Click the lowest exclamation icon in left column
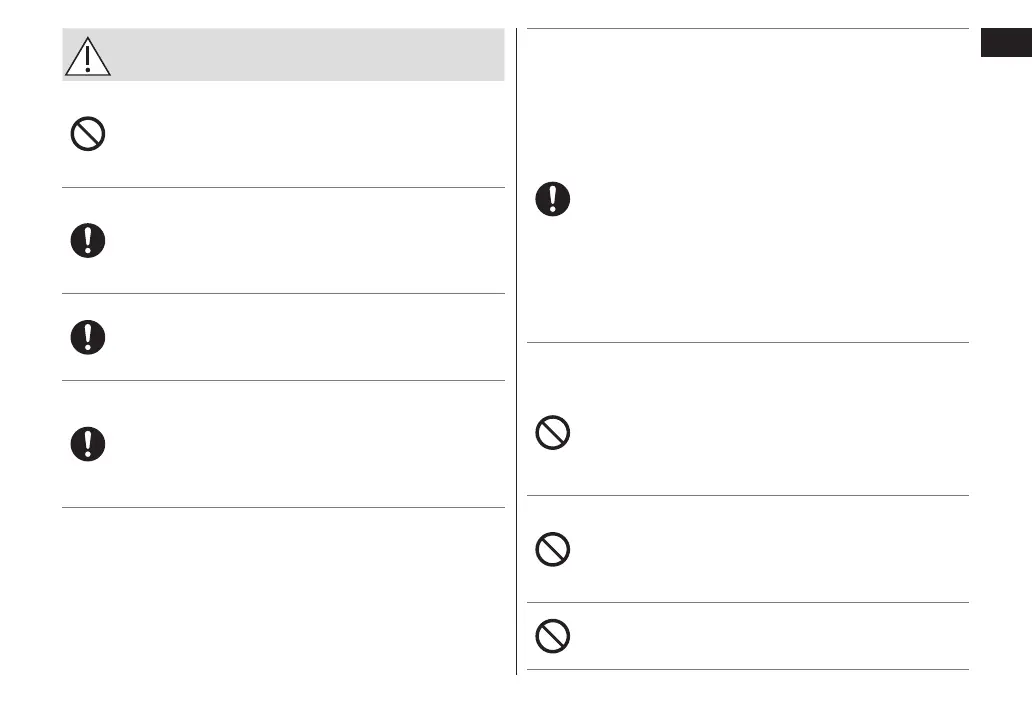1032x726 pixels. click(x=88, y=444)
